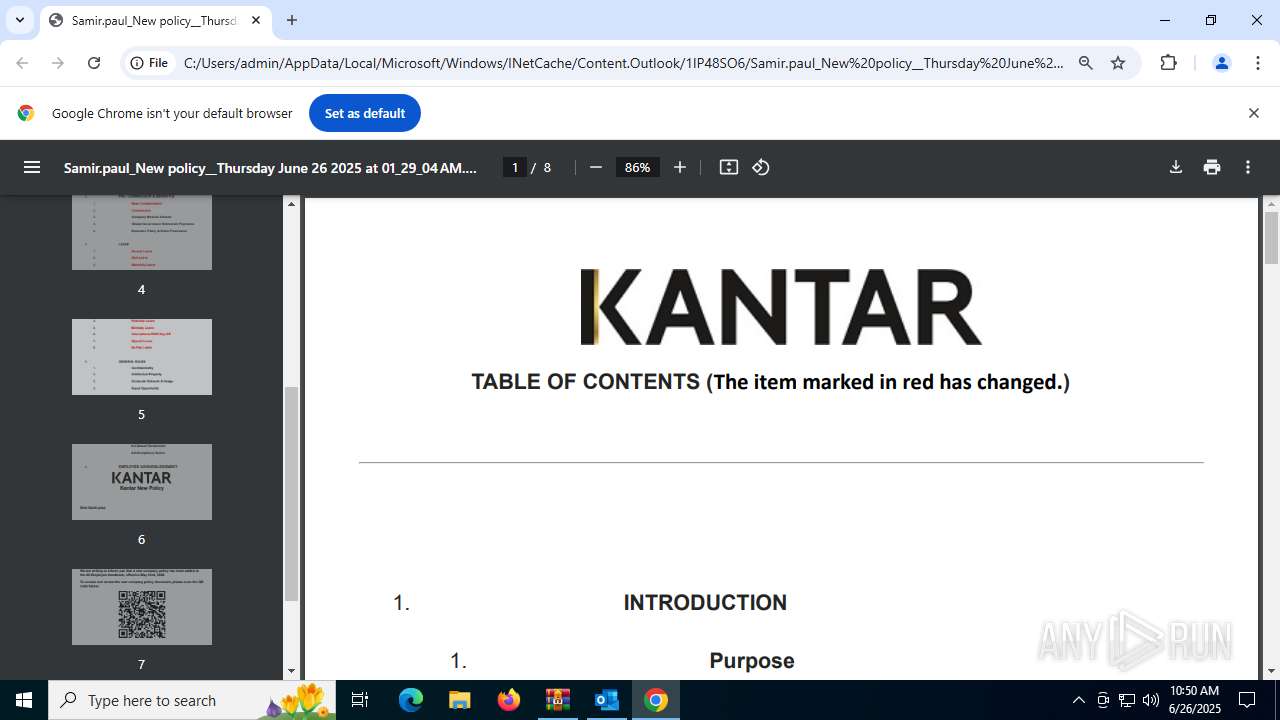Open the Chrome three-dot menu
Viewport: 1280px width, 720px height.
point(1258,63)
